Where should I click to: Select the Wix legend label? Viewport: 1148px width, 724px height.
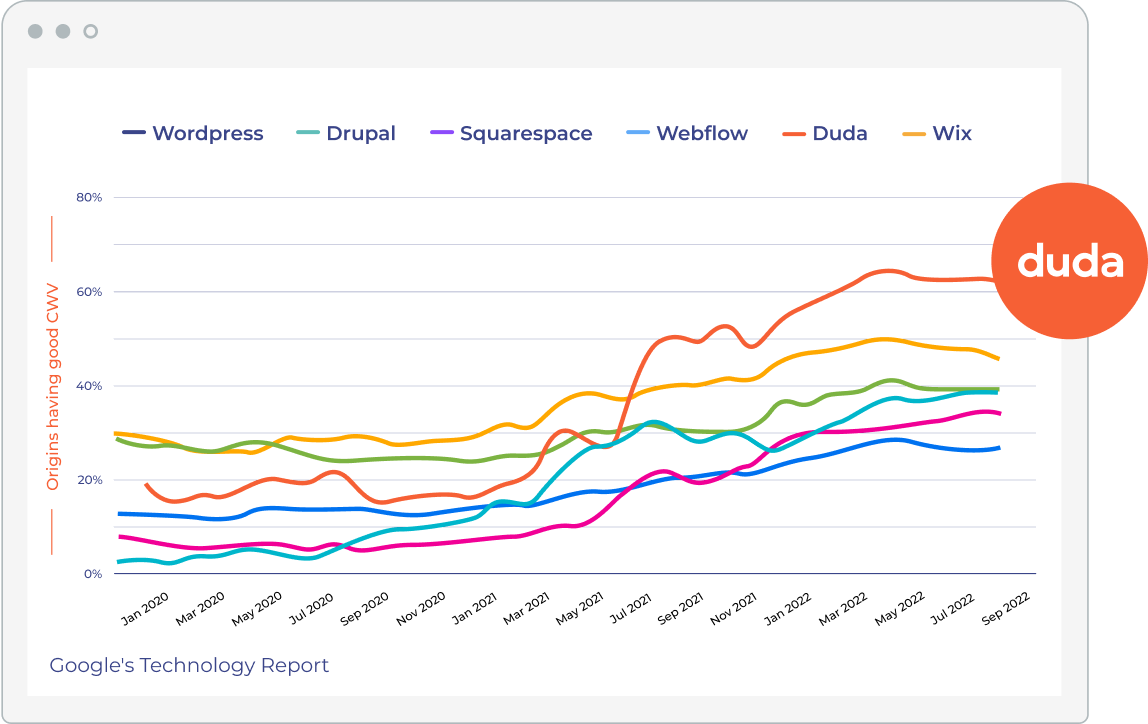point(952,133)
